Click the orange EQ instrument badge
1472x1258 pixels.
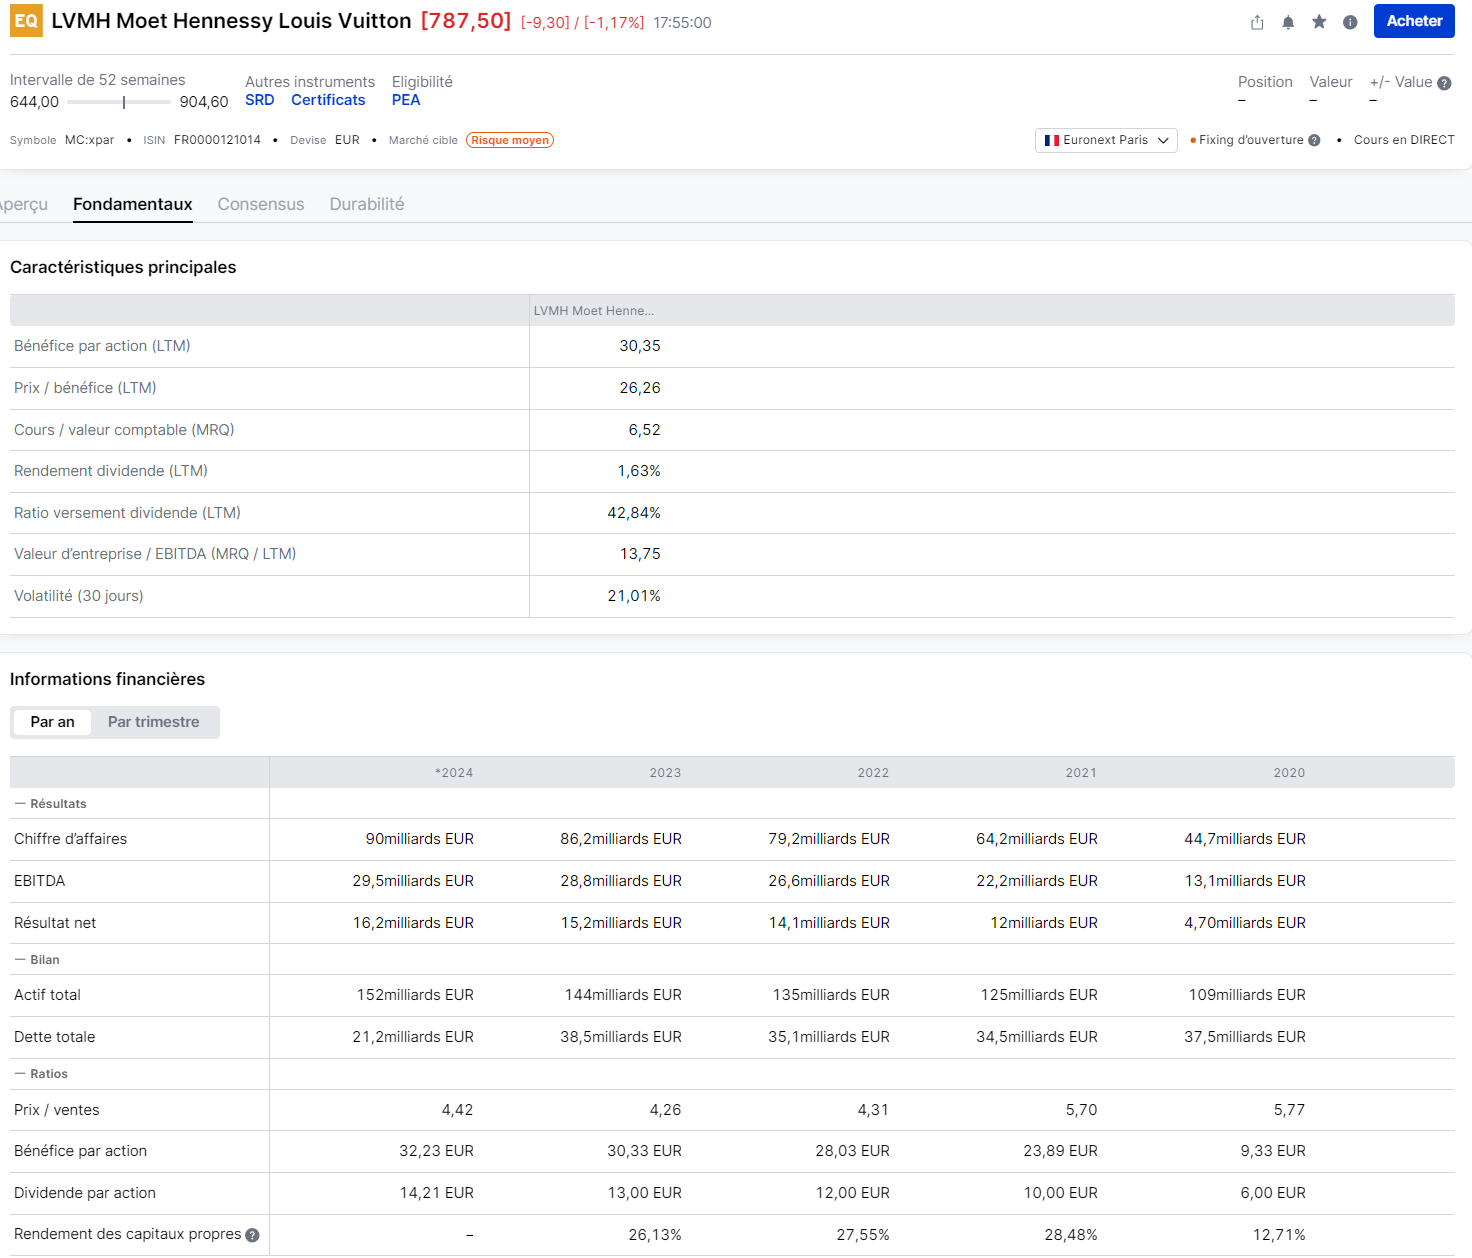point(26,21)
